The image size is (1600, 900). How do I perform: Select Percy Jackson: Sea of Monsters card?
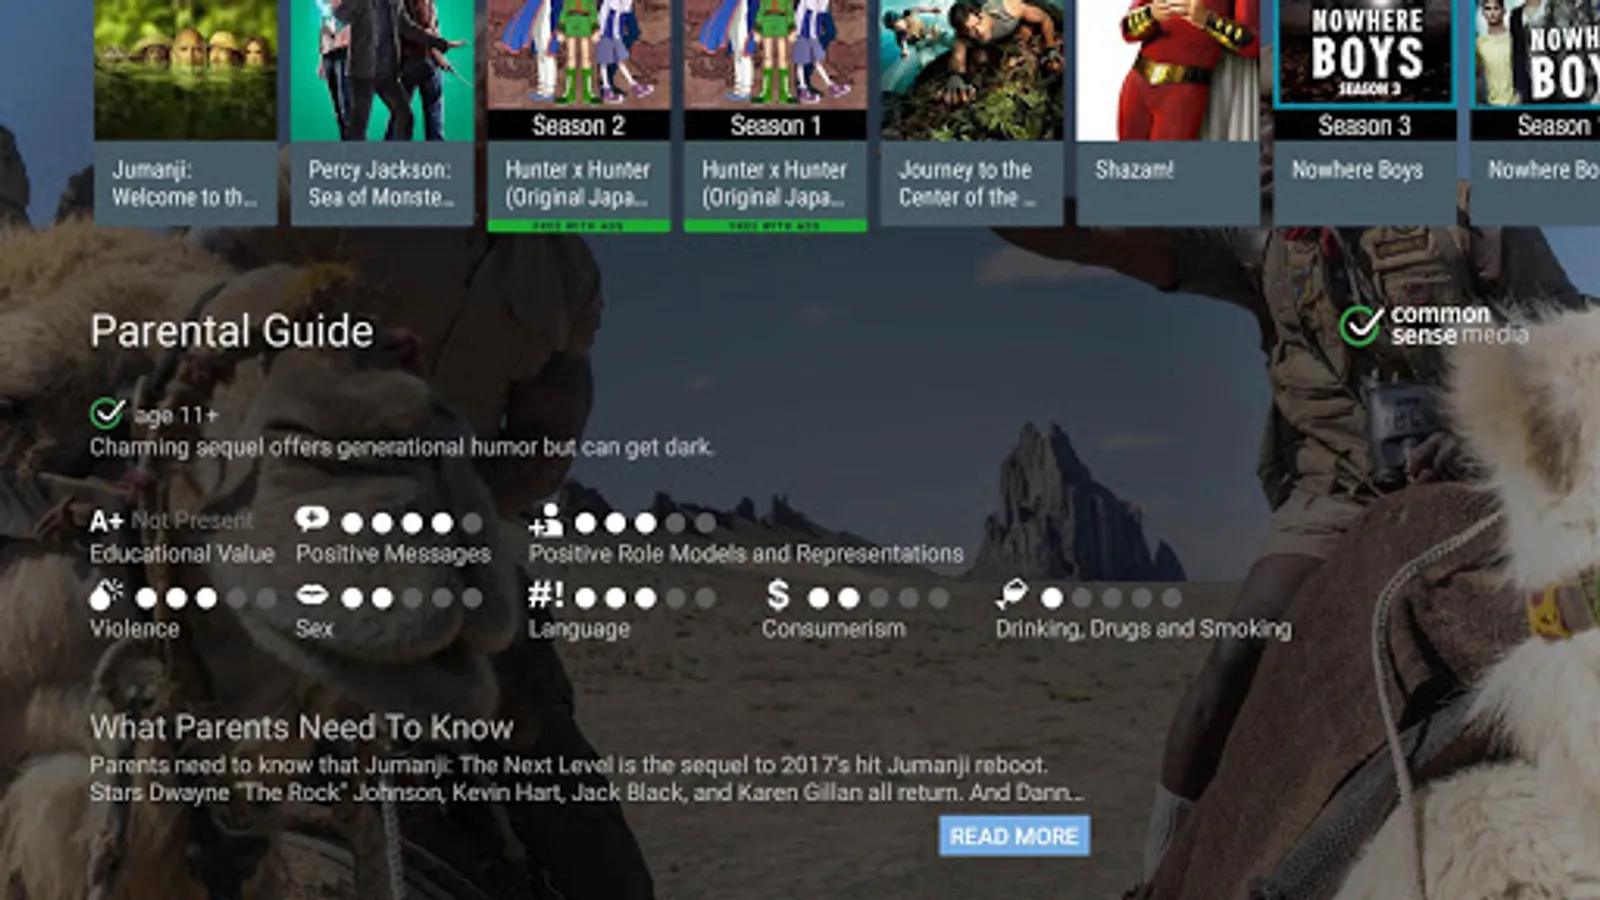(x=382, y=113)
